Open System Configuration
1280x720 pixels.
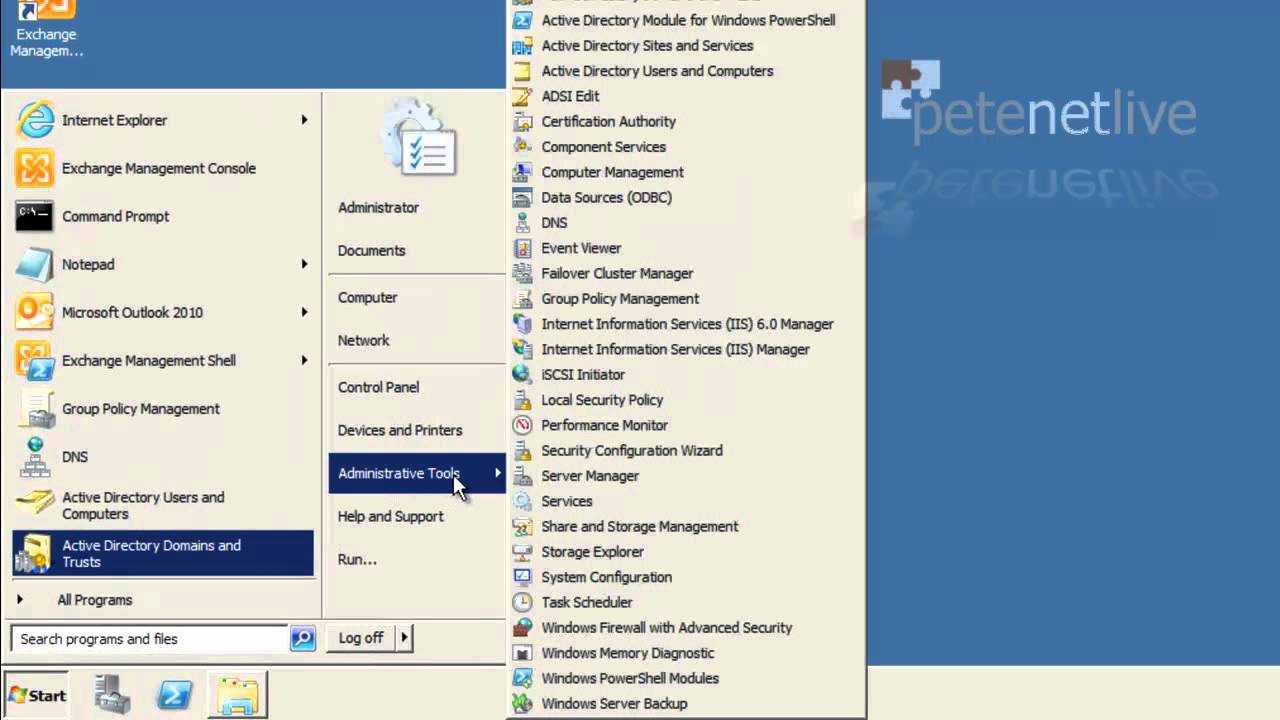606,577
